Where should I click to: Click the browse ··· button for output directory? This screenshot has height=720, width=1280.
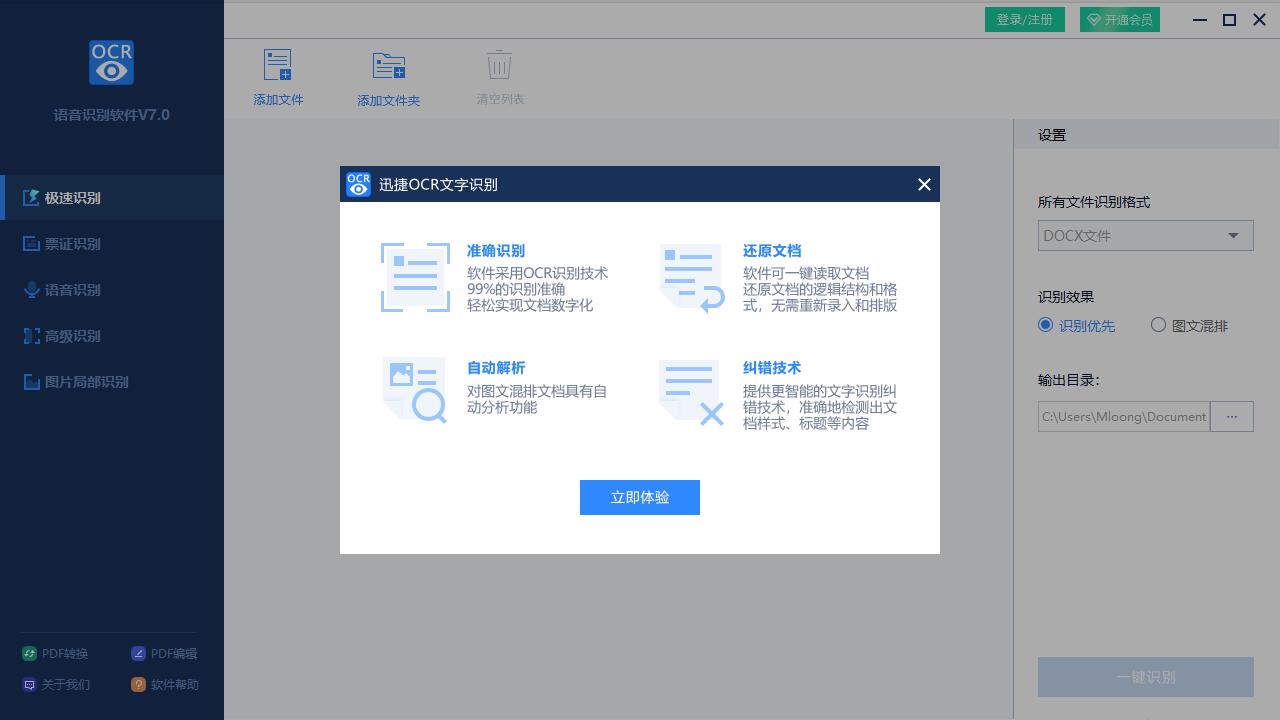(x=1231, y=416)
